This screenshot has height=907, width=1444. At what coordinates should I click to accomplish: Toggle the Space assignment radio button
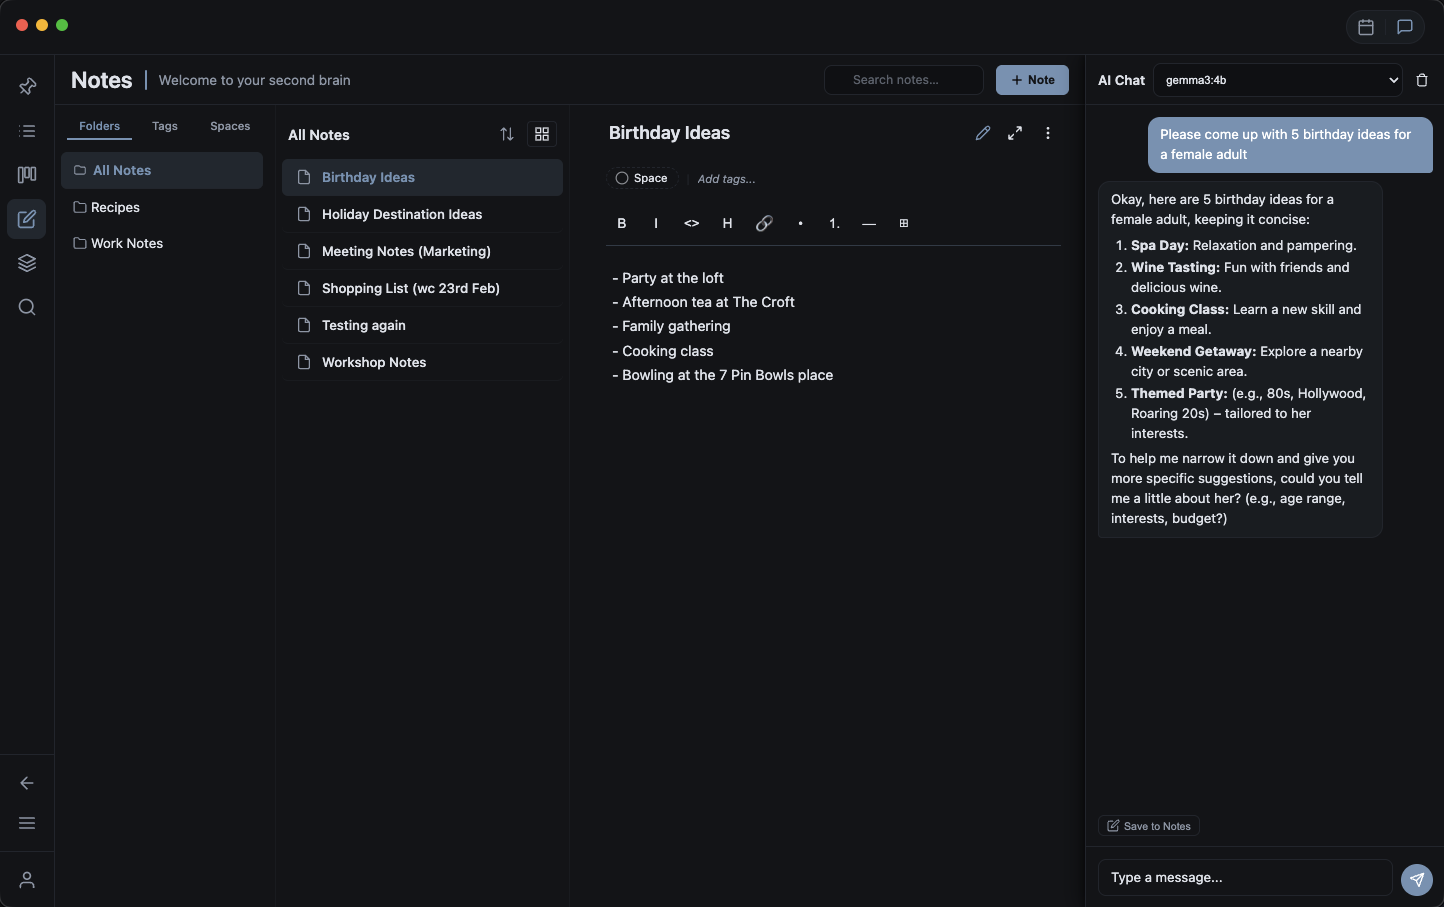[620, 178]
